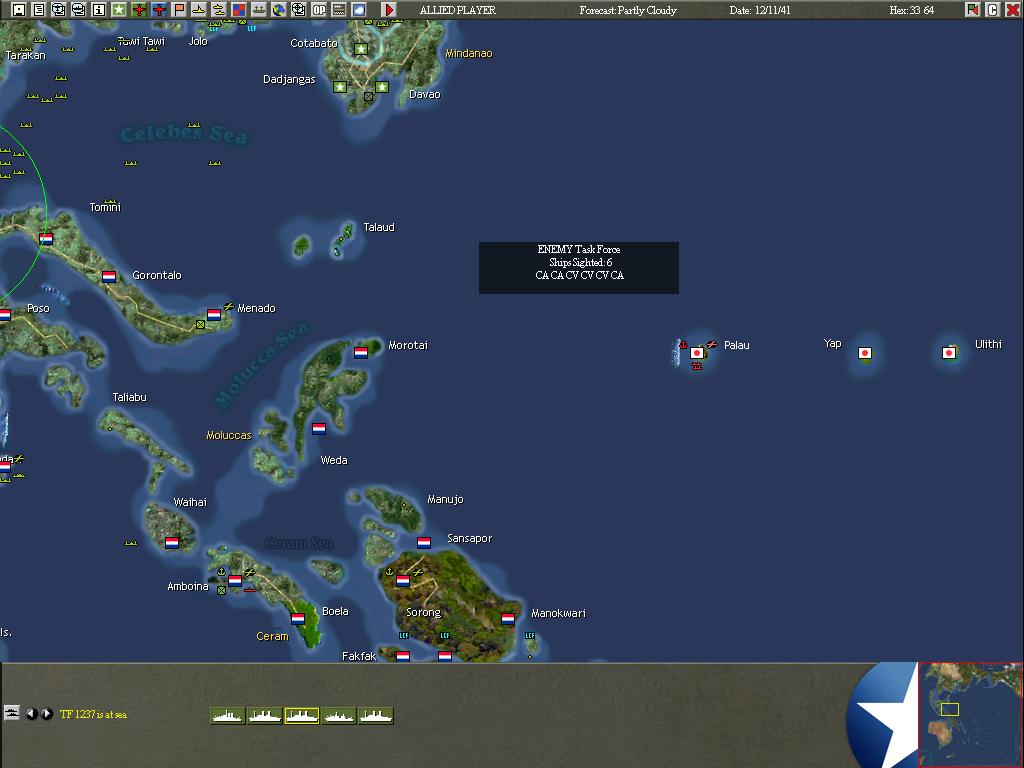Select the highlighted third ship silhouette
1024x768 pixels.
(302, 716)
